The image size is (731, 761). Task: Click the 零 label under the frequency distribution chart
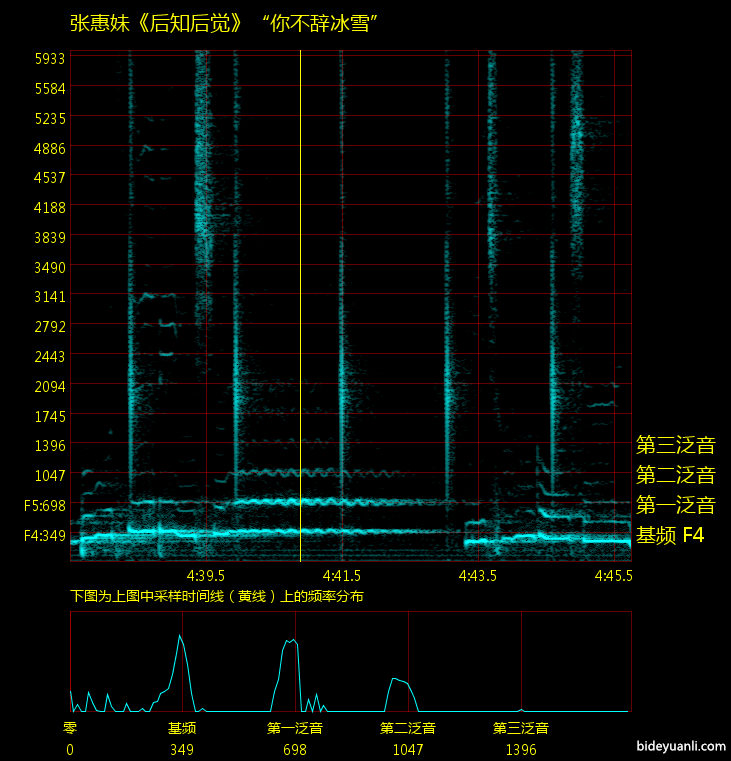[70, 729]
